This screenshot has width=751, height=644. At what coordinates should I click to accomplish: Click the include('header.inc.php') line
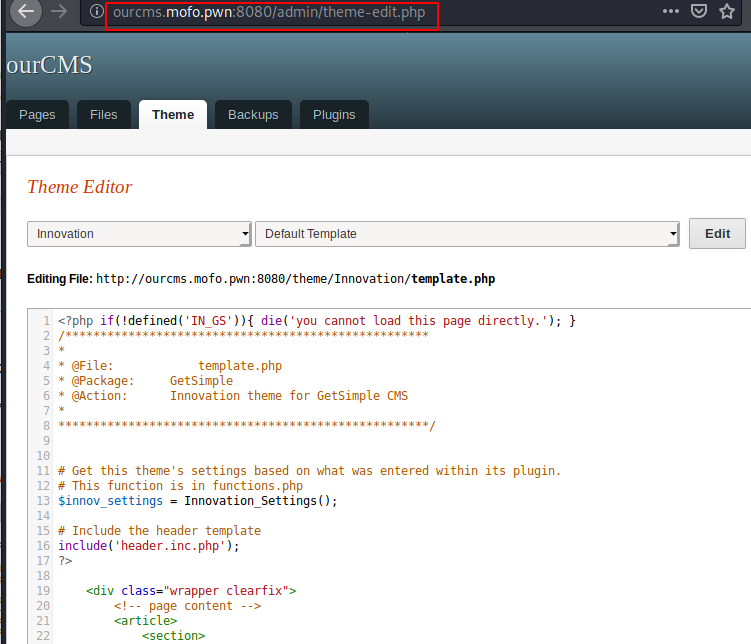[148, 545]
